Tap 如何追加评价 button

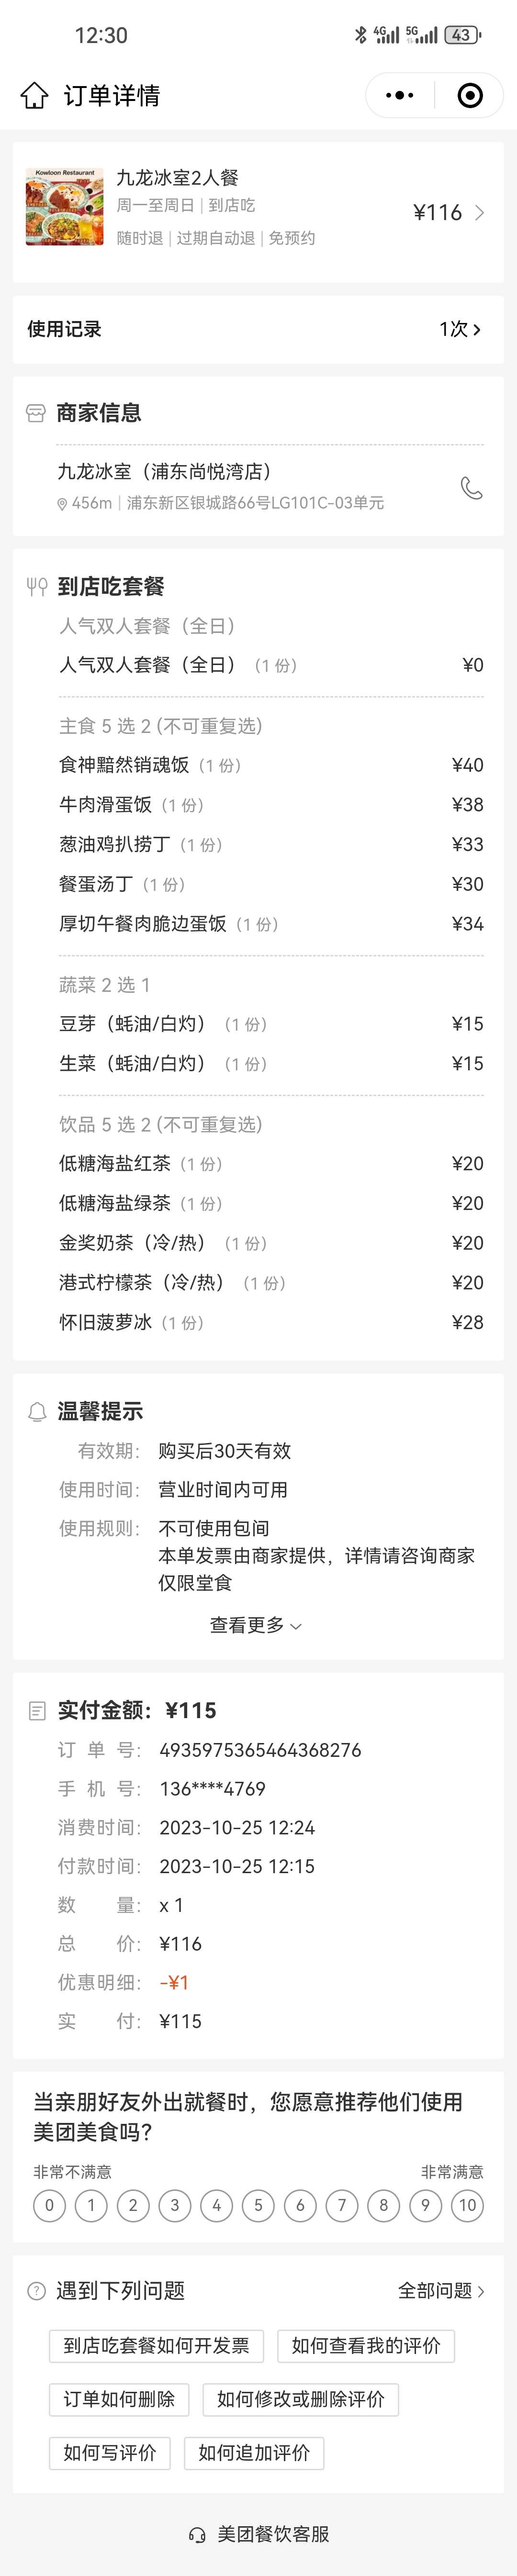[254, 2452]
